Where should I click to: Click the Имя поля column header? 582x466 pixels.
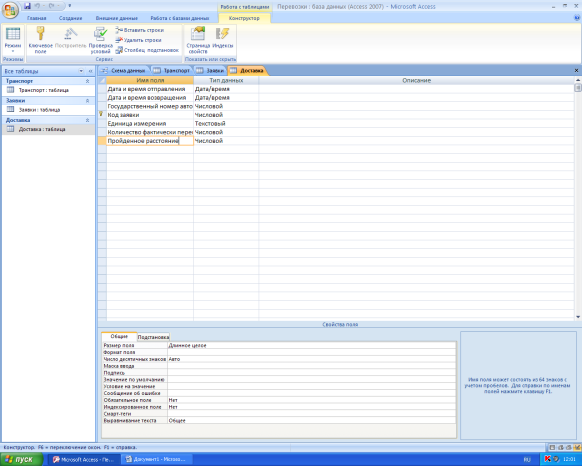pyautogui.click(x=150, y=80)
